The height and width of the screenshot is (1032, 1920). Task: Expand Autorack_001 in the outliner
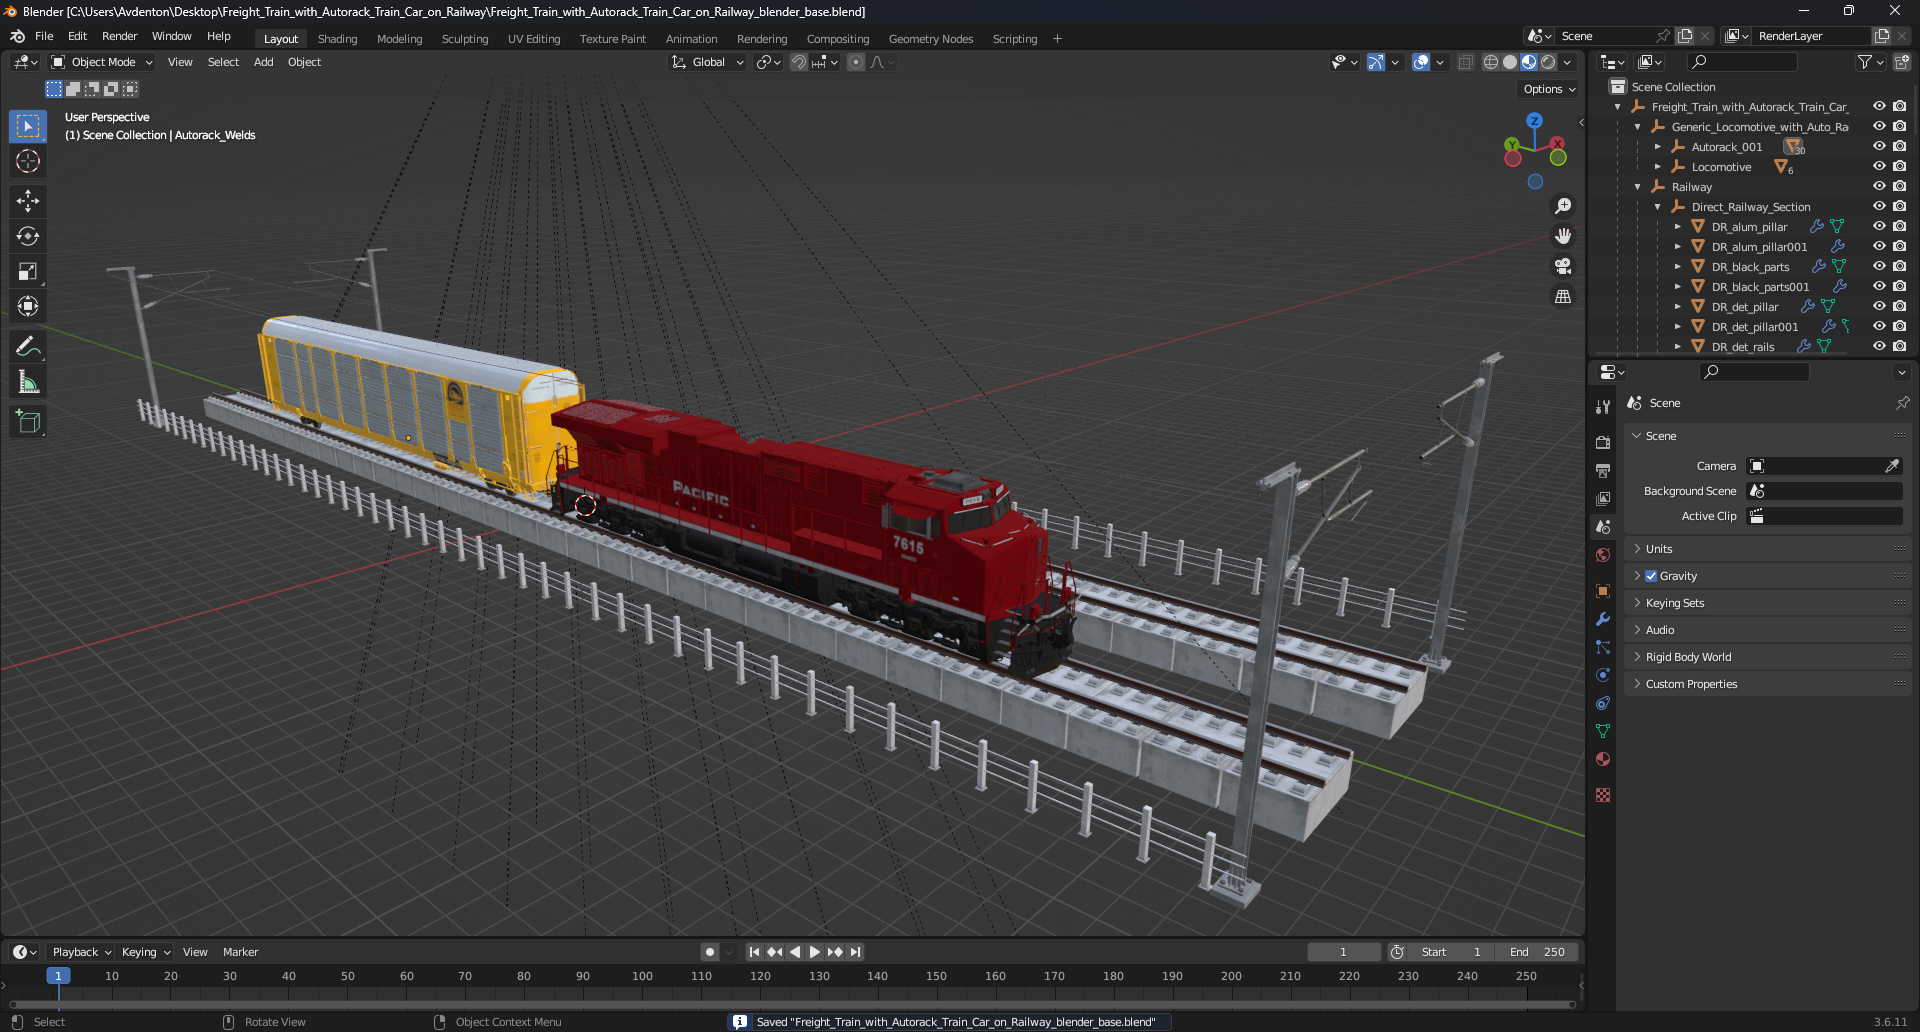pos(1658,147)
